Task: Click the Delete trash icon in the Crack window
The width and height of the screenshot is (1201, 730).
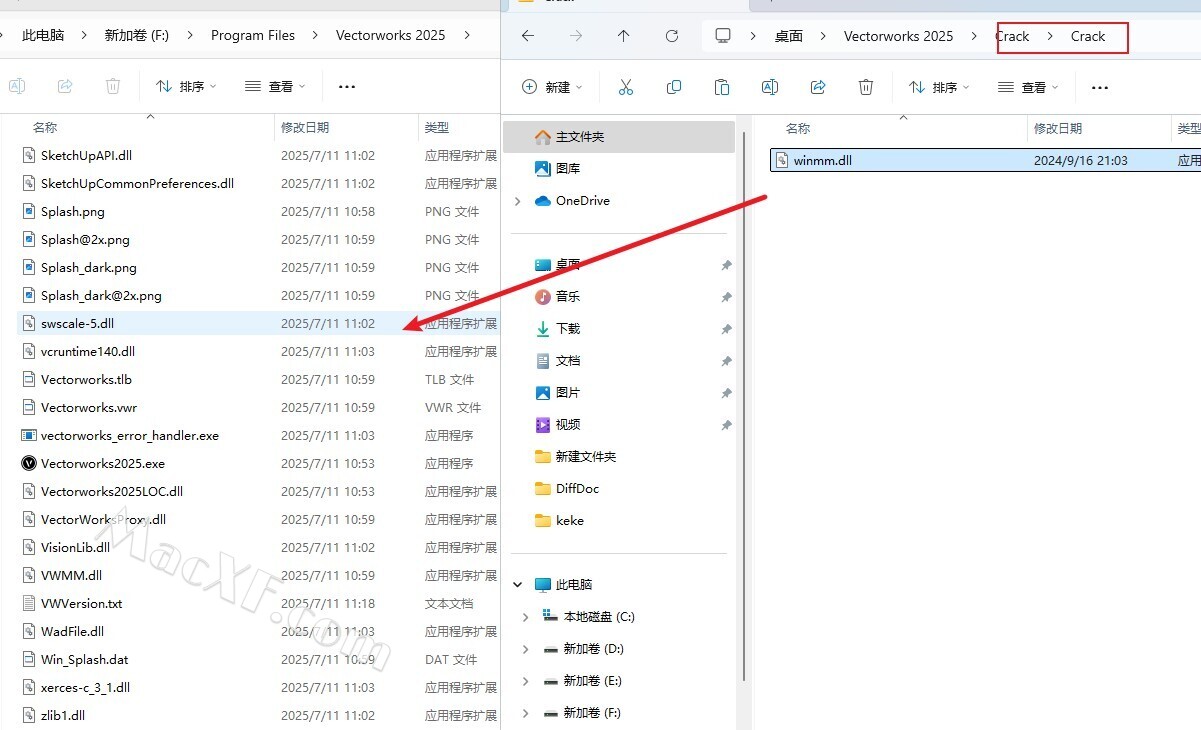Action: click(866, 87)
